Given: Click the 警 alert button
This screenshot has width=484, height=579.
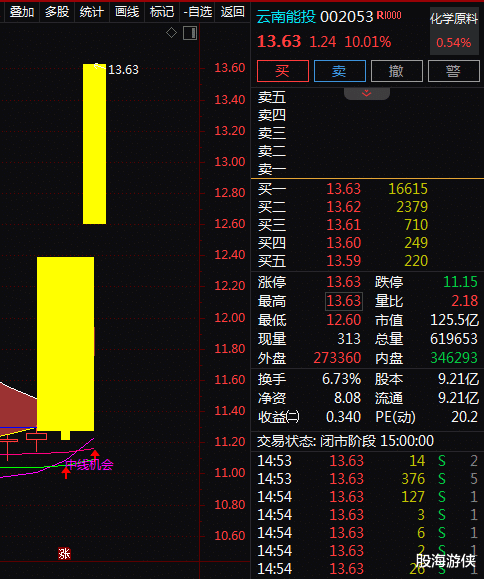Looking at the screenshot, I should click(454, 71).
